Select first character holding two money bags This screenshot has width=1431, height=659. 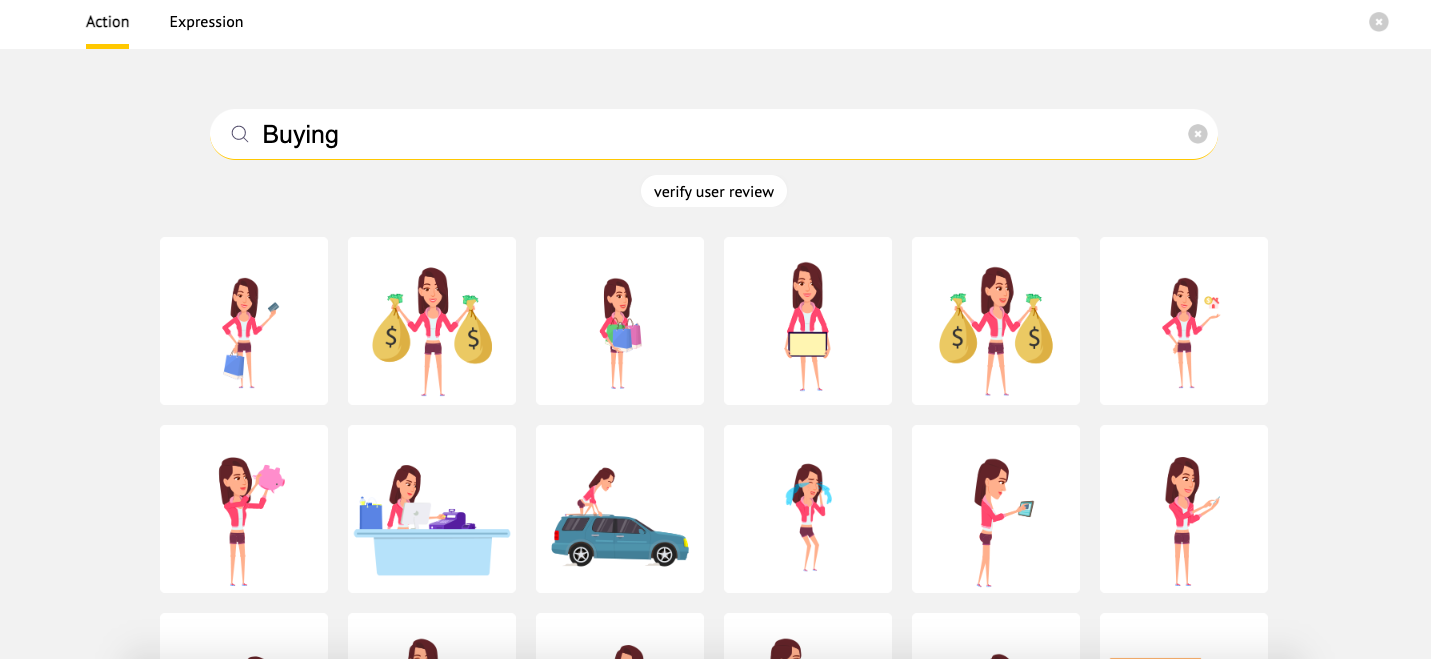[432, 321]
